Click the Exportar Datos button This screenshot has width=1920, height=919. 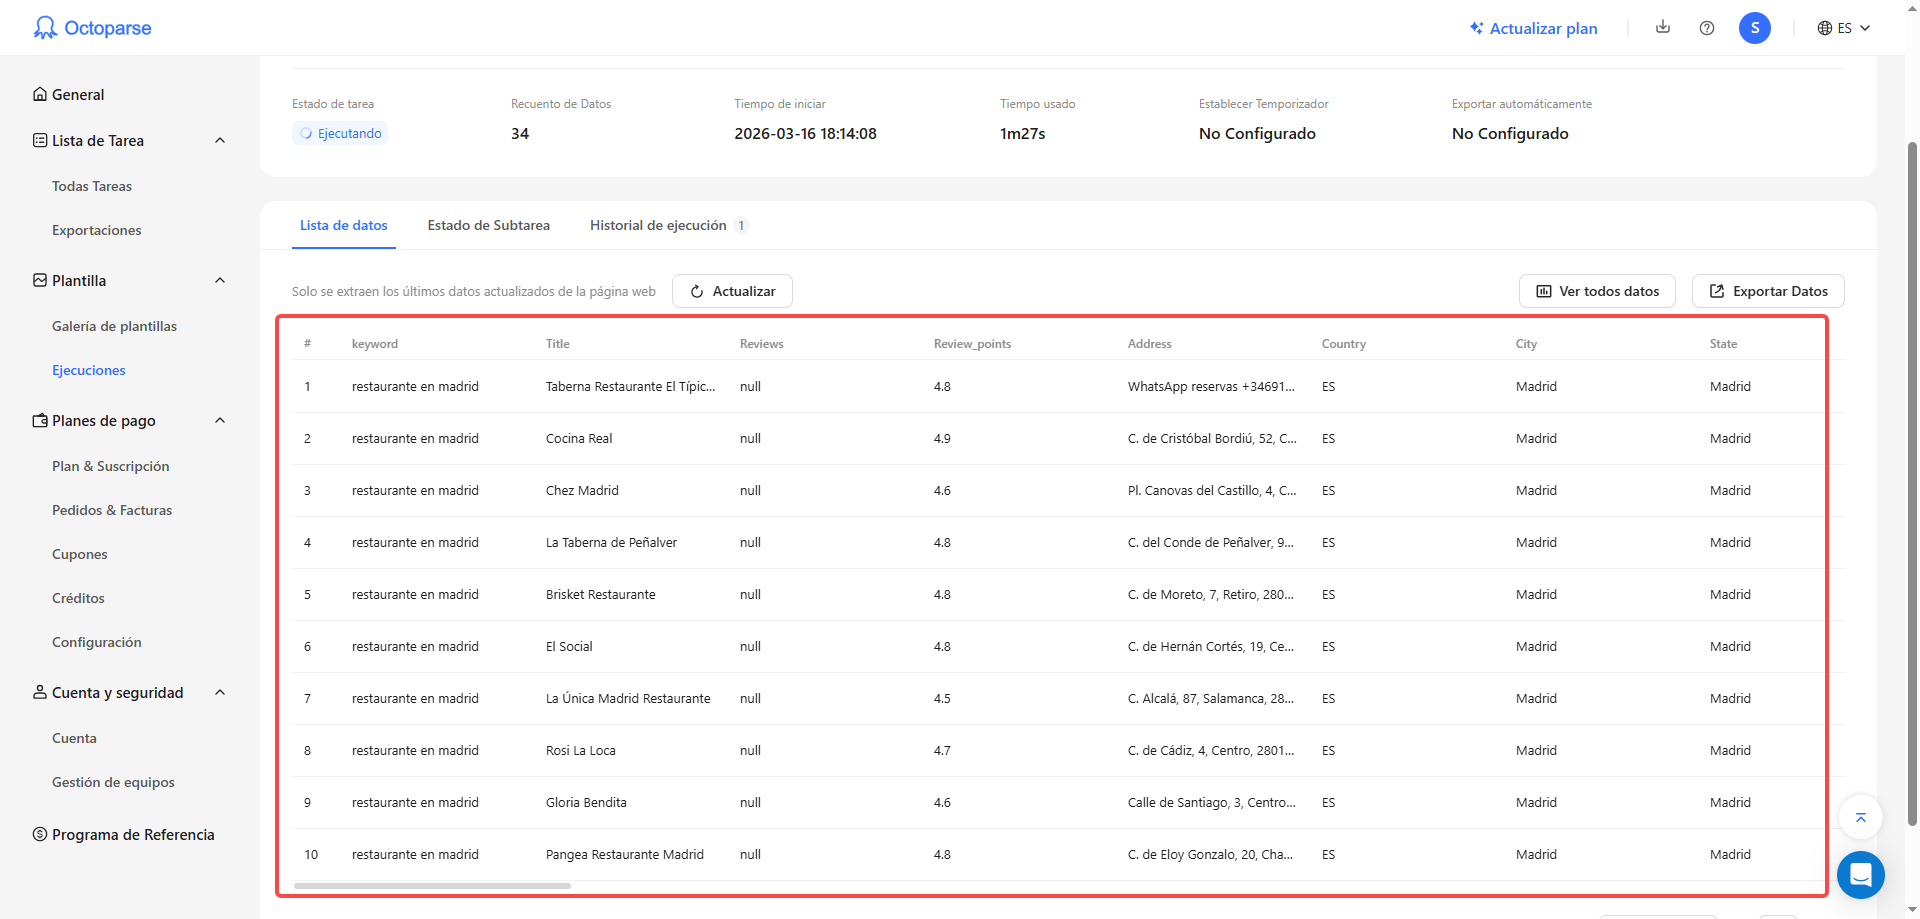coord(1767,291)
